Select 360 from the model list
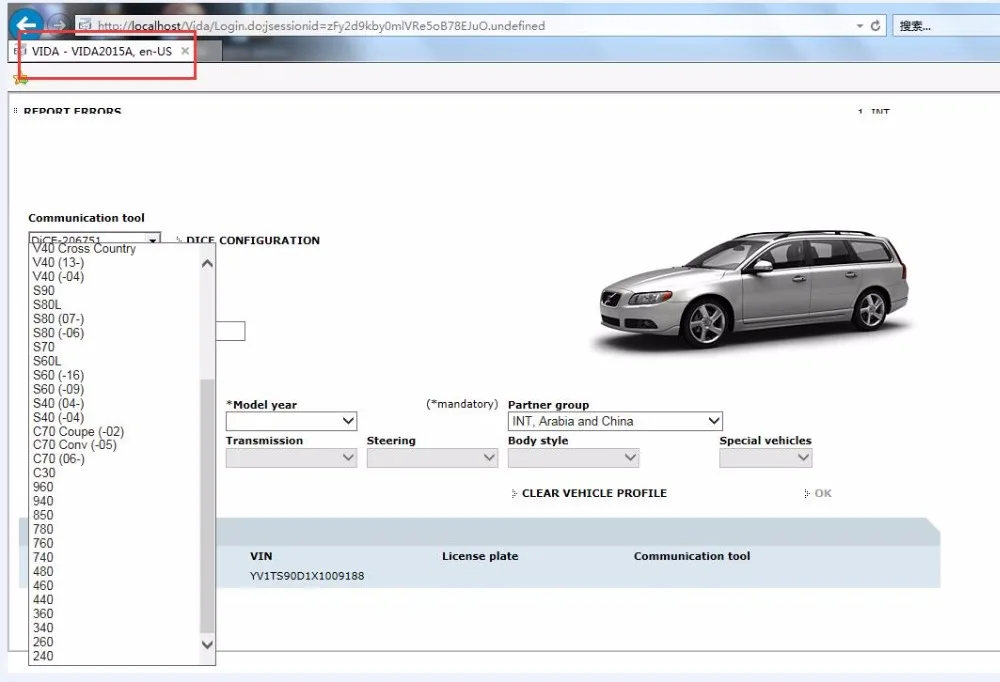The height and width of the screenshot is (682, 1000). click(x=43, y=613)
